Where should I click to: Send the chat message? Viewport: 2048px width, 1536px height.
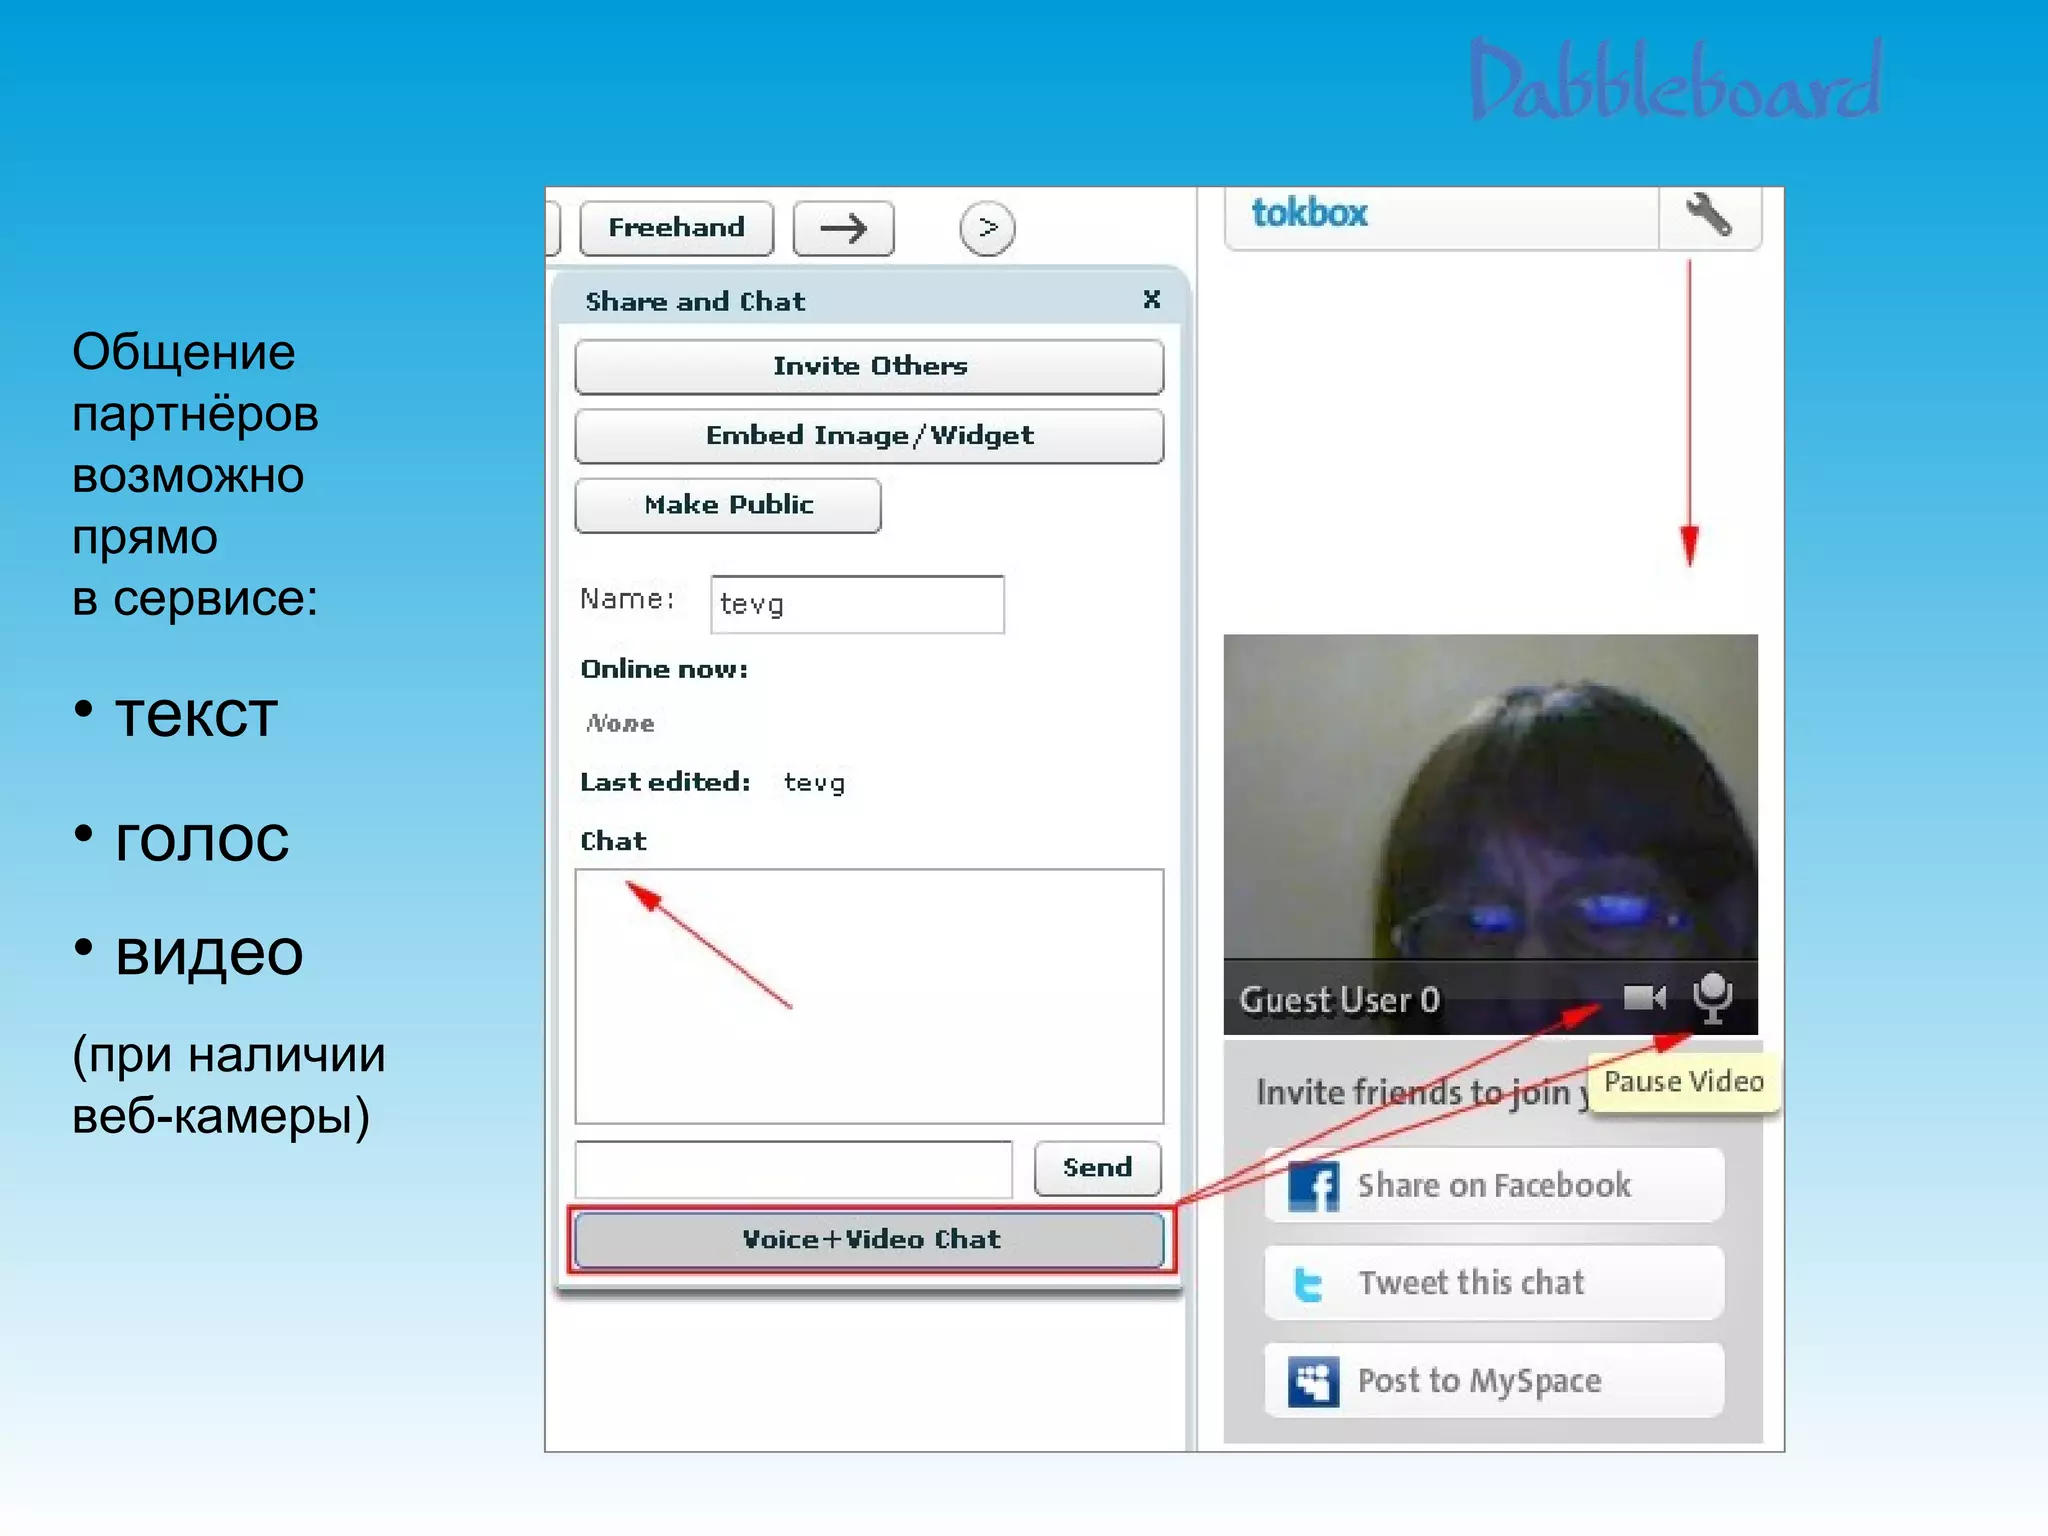click(x=1097, y=1168)
